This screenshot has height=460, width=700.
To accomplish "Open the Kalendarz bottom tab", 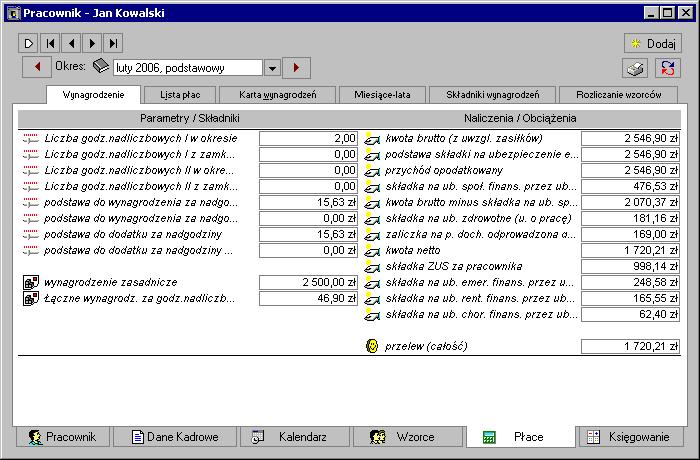I will (295, 436).
